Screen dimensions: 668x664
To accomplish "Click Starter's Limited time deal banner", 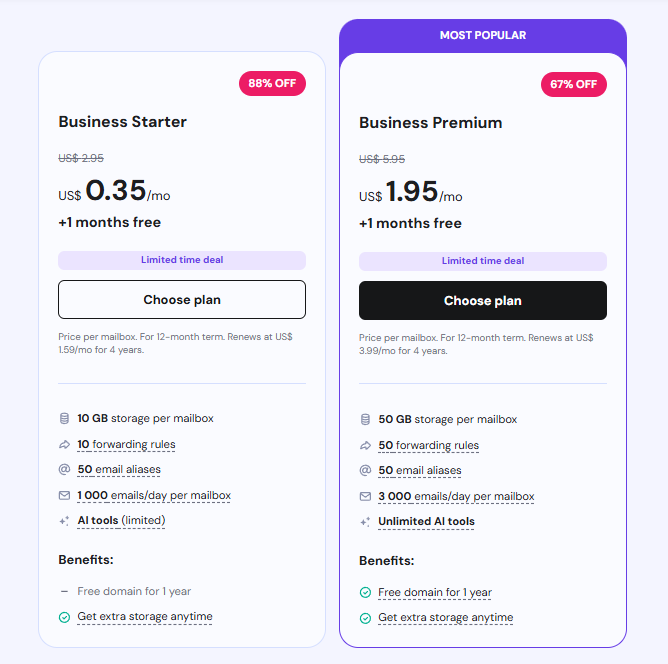I will (x=182, y=260).
